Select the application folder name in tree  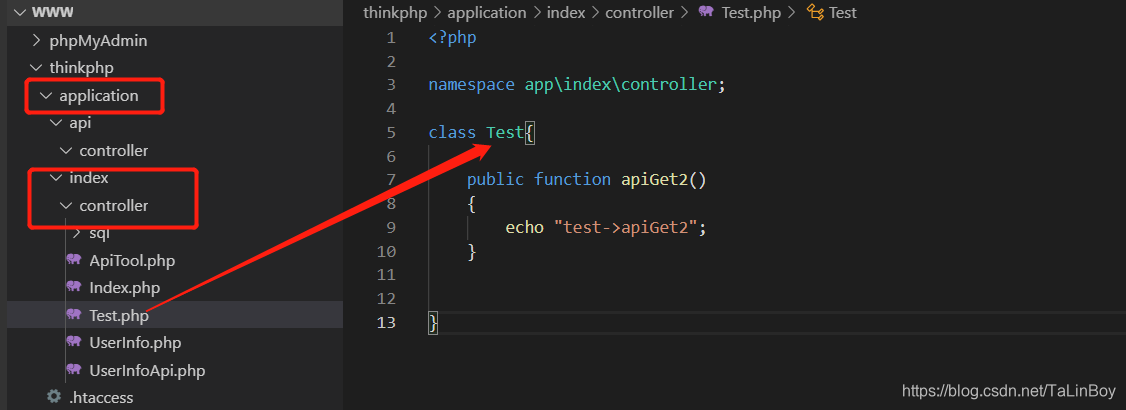coord(99,95)
